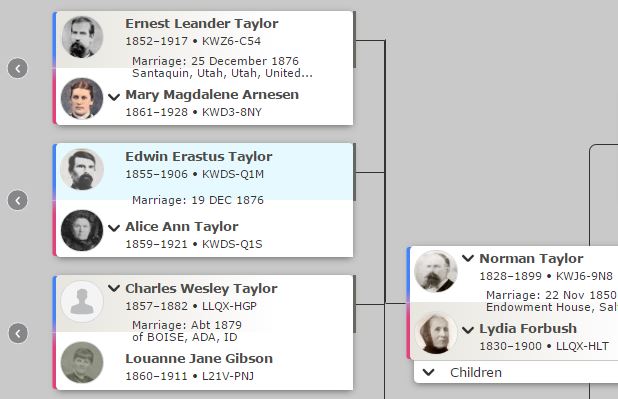
Task: Click Norman Taylor's portrait photo
Action: pos(436,271)
